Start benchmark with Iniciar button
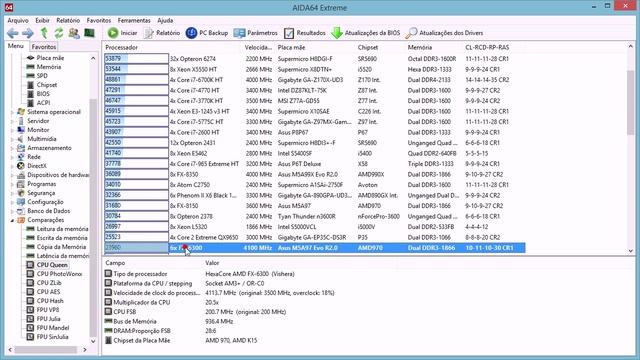Image resolution: width=640 pixels, height=360 pixels. pyautogui.click(x=122, y=33)
